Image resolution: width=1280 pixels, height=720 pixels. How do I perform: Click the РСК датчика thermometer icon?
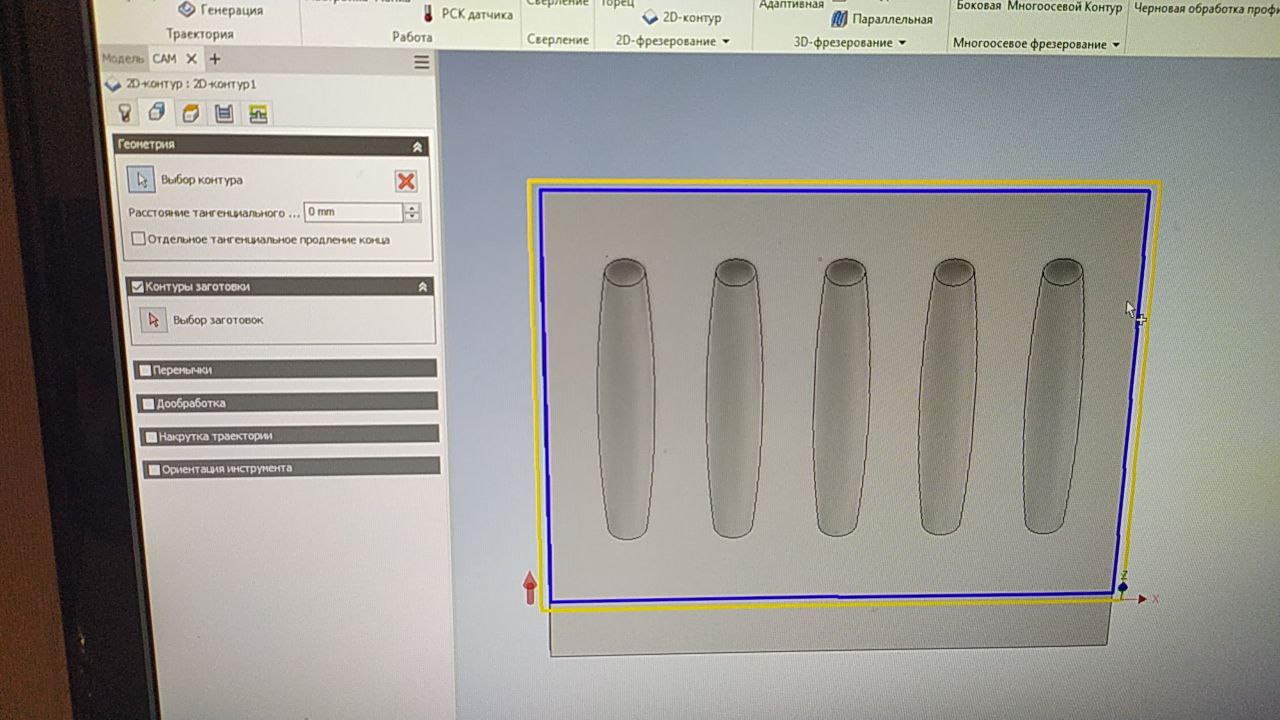click(x=428, y=13)
